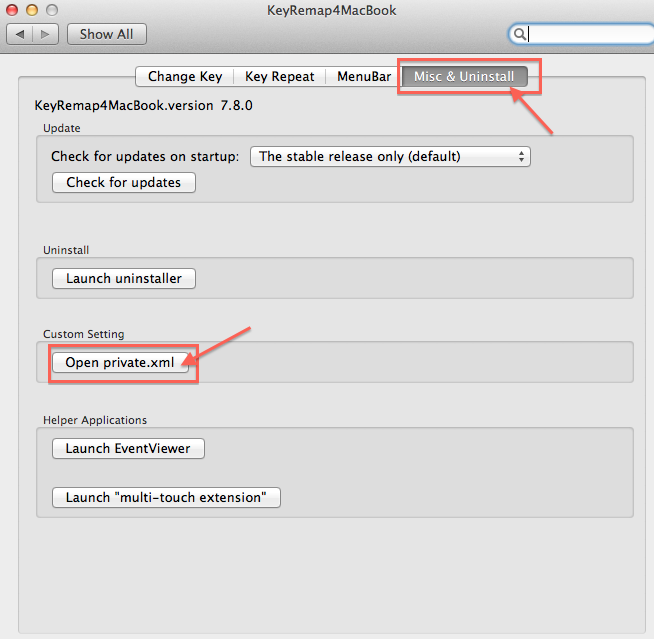This screenshot has width=654, height=639.
Task: Select the Misc & Uninstall tab
Action: [464, 76]
